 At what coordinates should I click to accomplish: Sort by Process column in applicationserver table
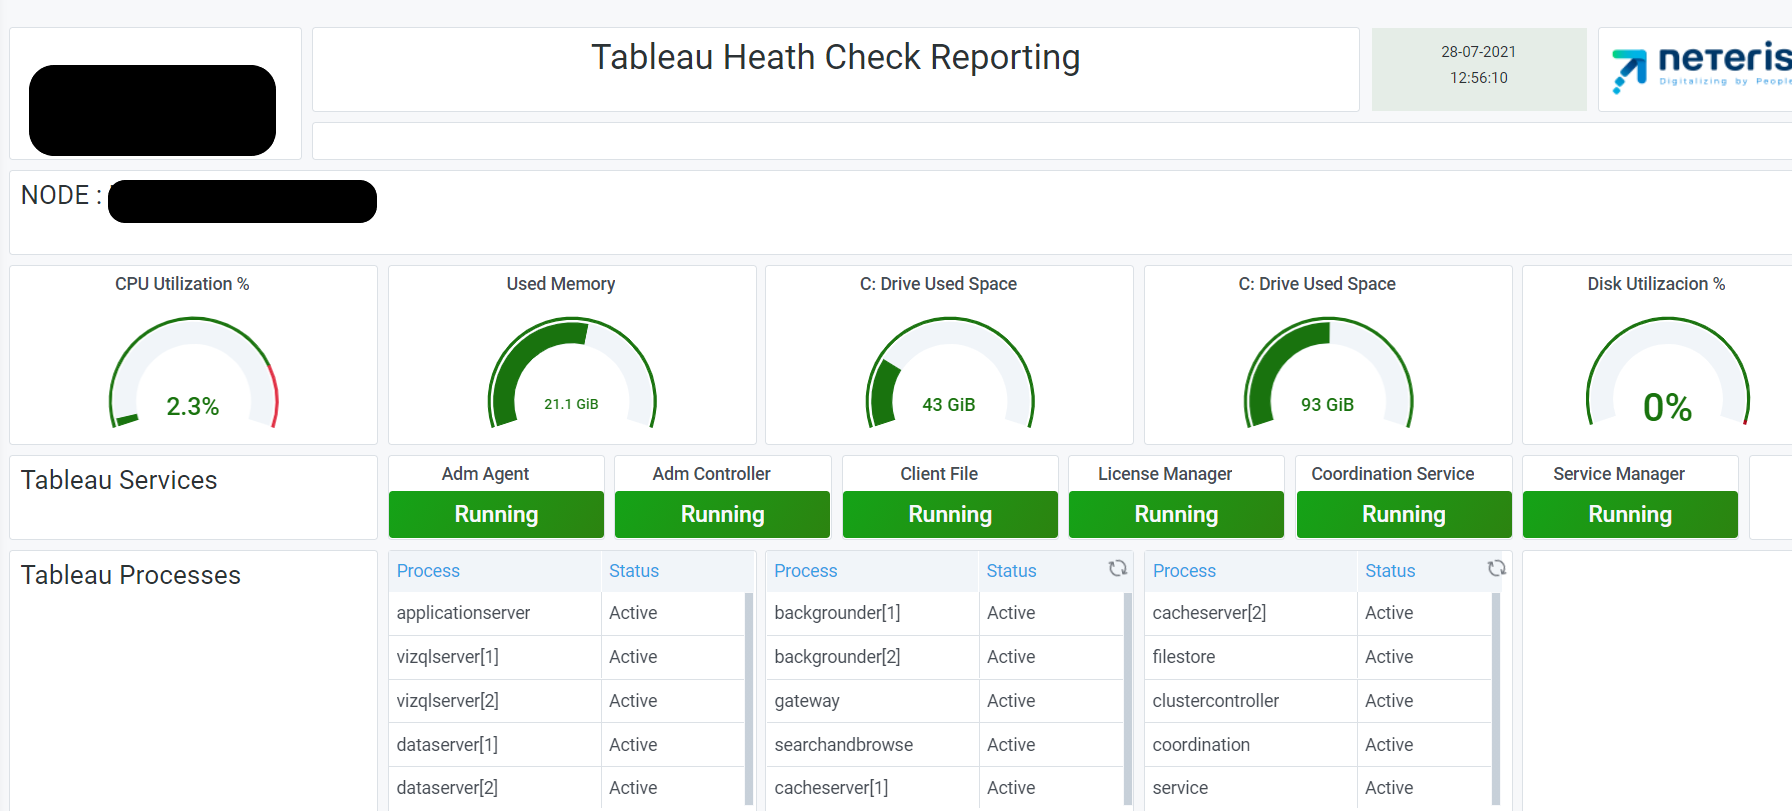pos(428,571)
